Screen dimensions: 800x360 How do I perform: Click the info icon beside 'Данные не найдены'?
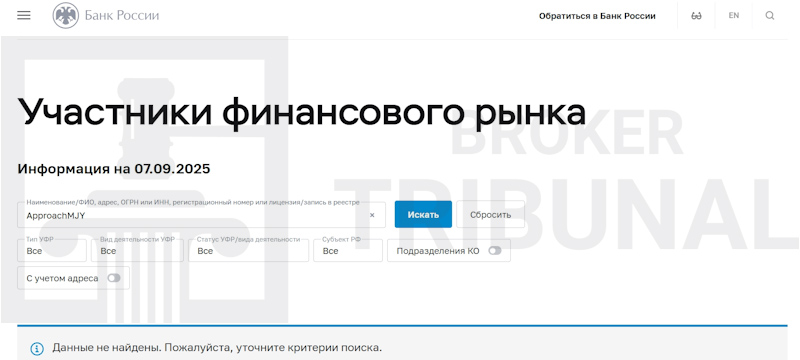tap(37, 349)
